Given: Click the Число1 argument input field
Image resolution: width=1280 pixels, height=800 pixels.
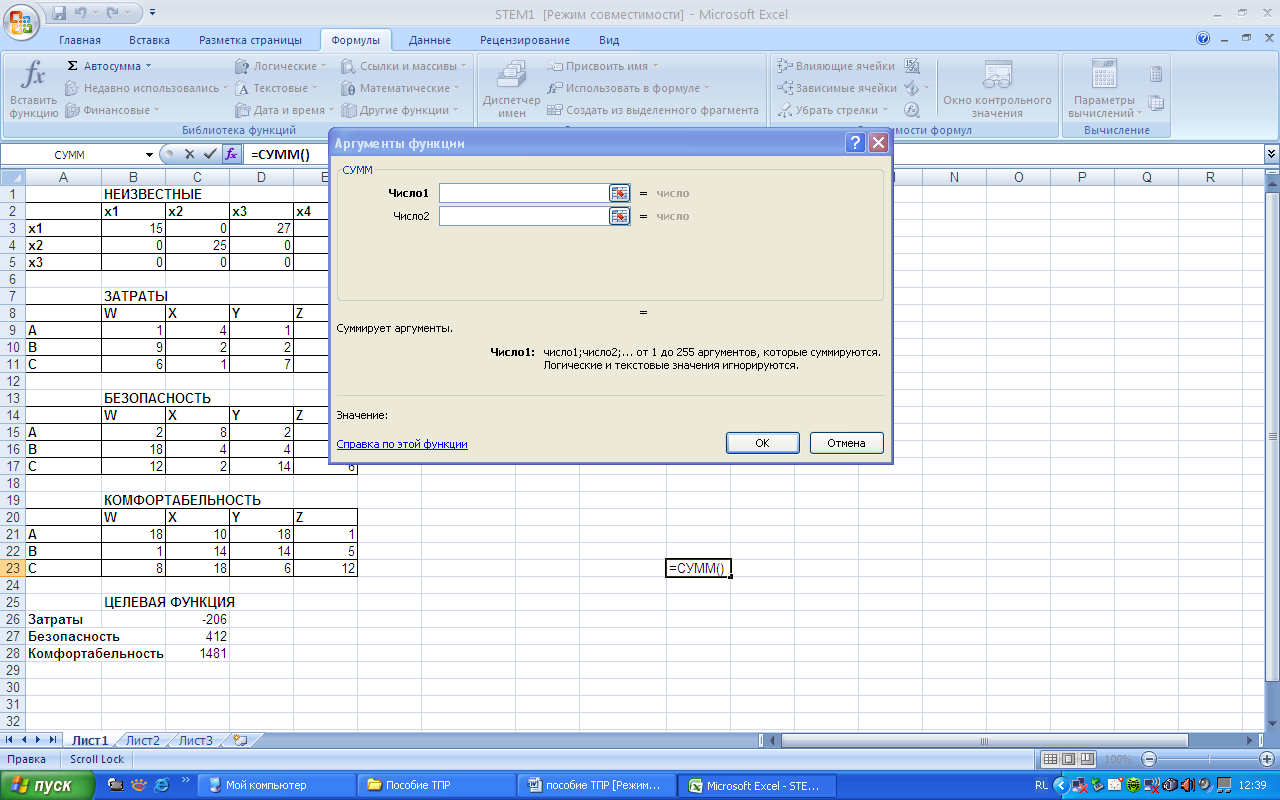Looking at the screenshot, I should click(524, 193).
